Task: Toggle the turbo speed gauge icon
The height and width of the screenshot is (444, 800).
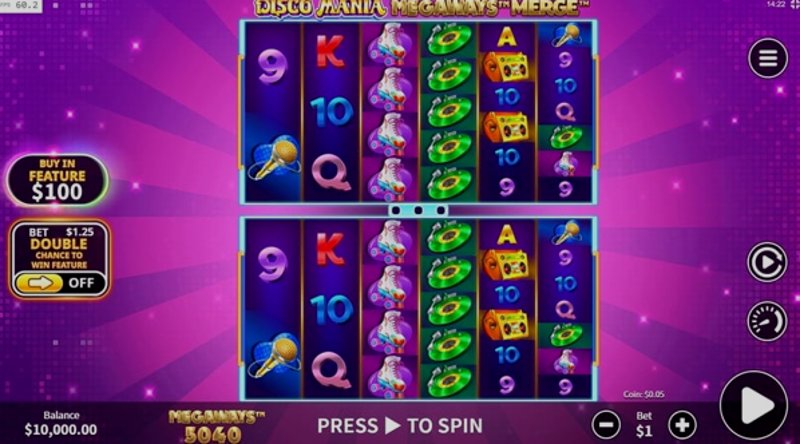Action: pos(767,321)
